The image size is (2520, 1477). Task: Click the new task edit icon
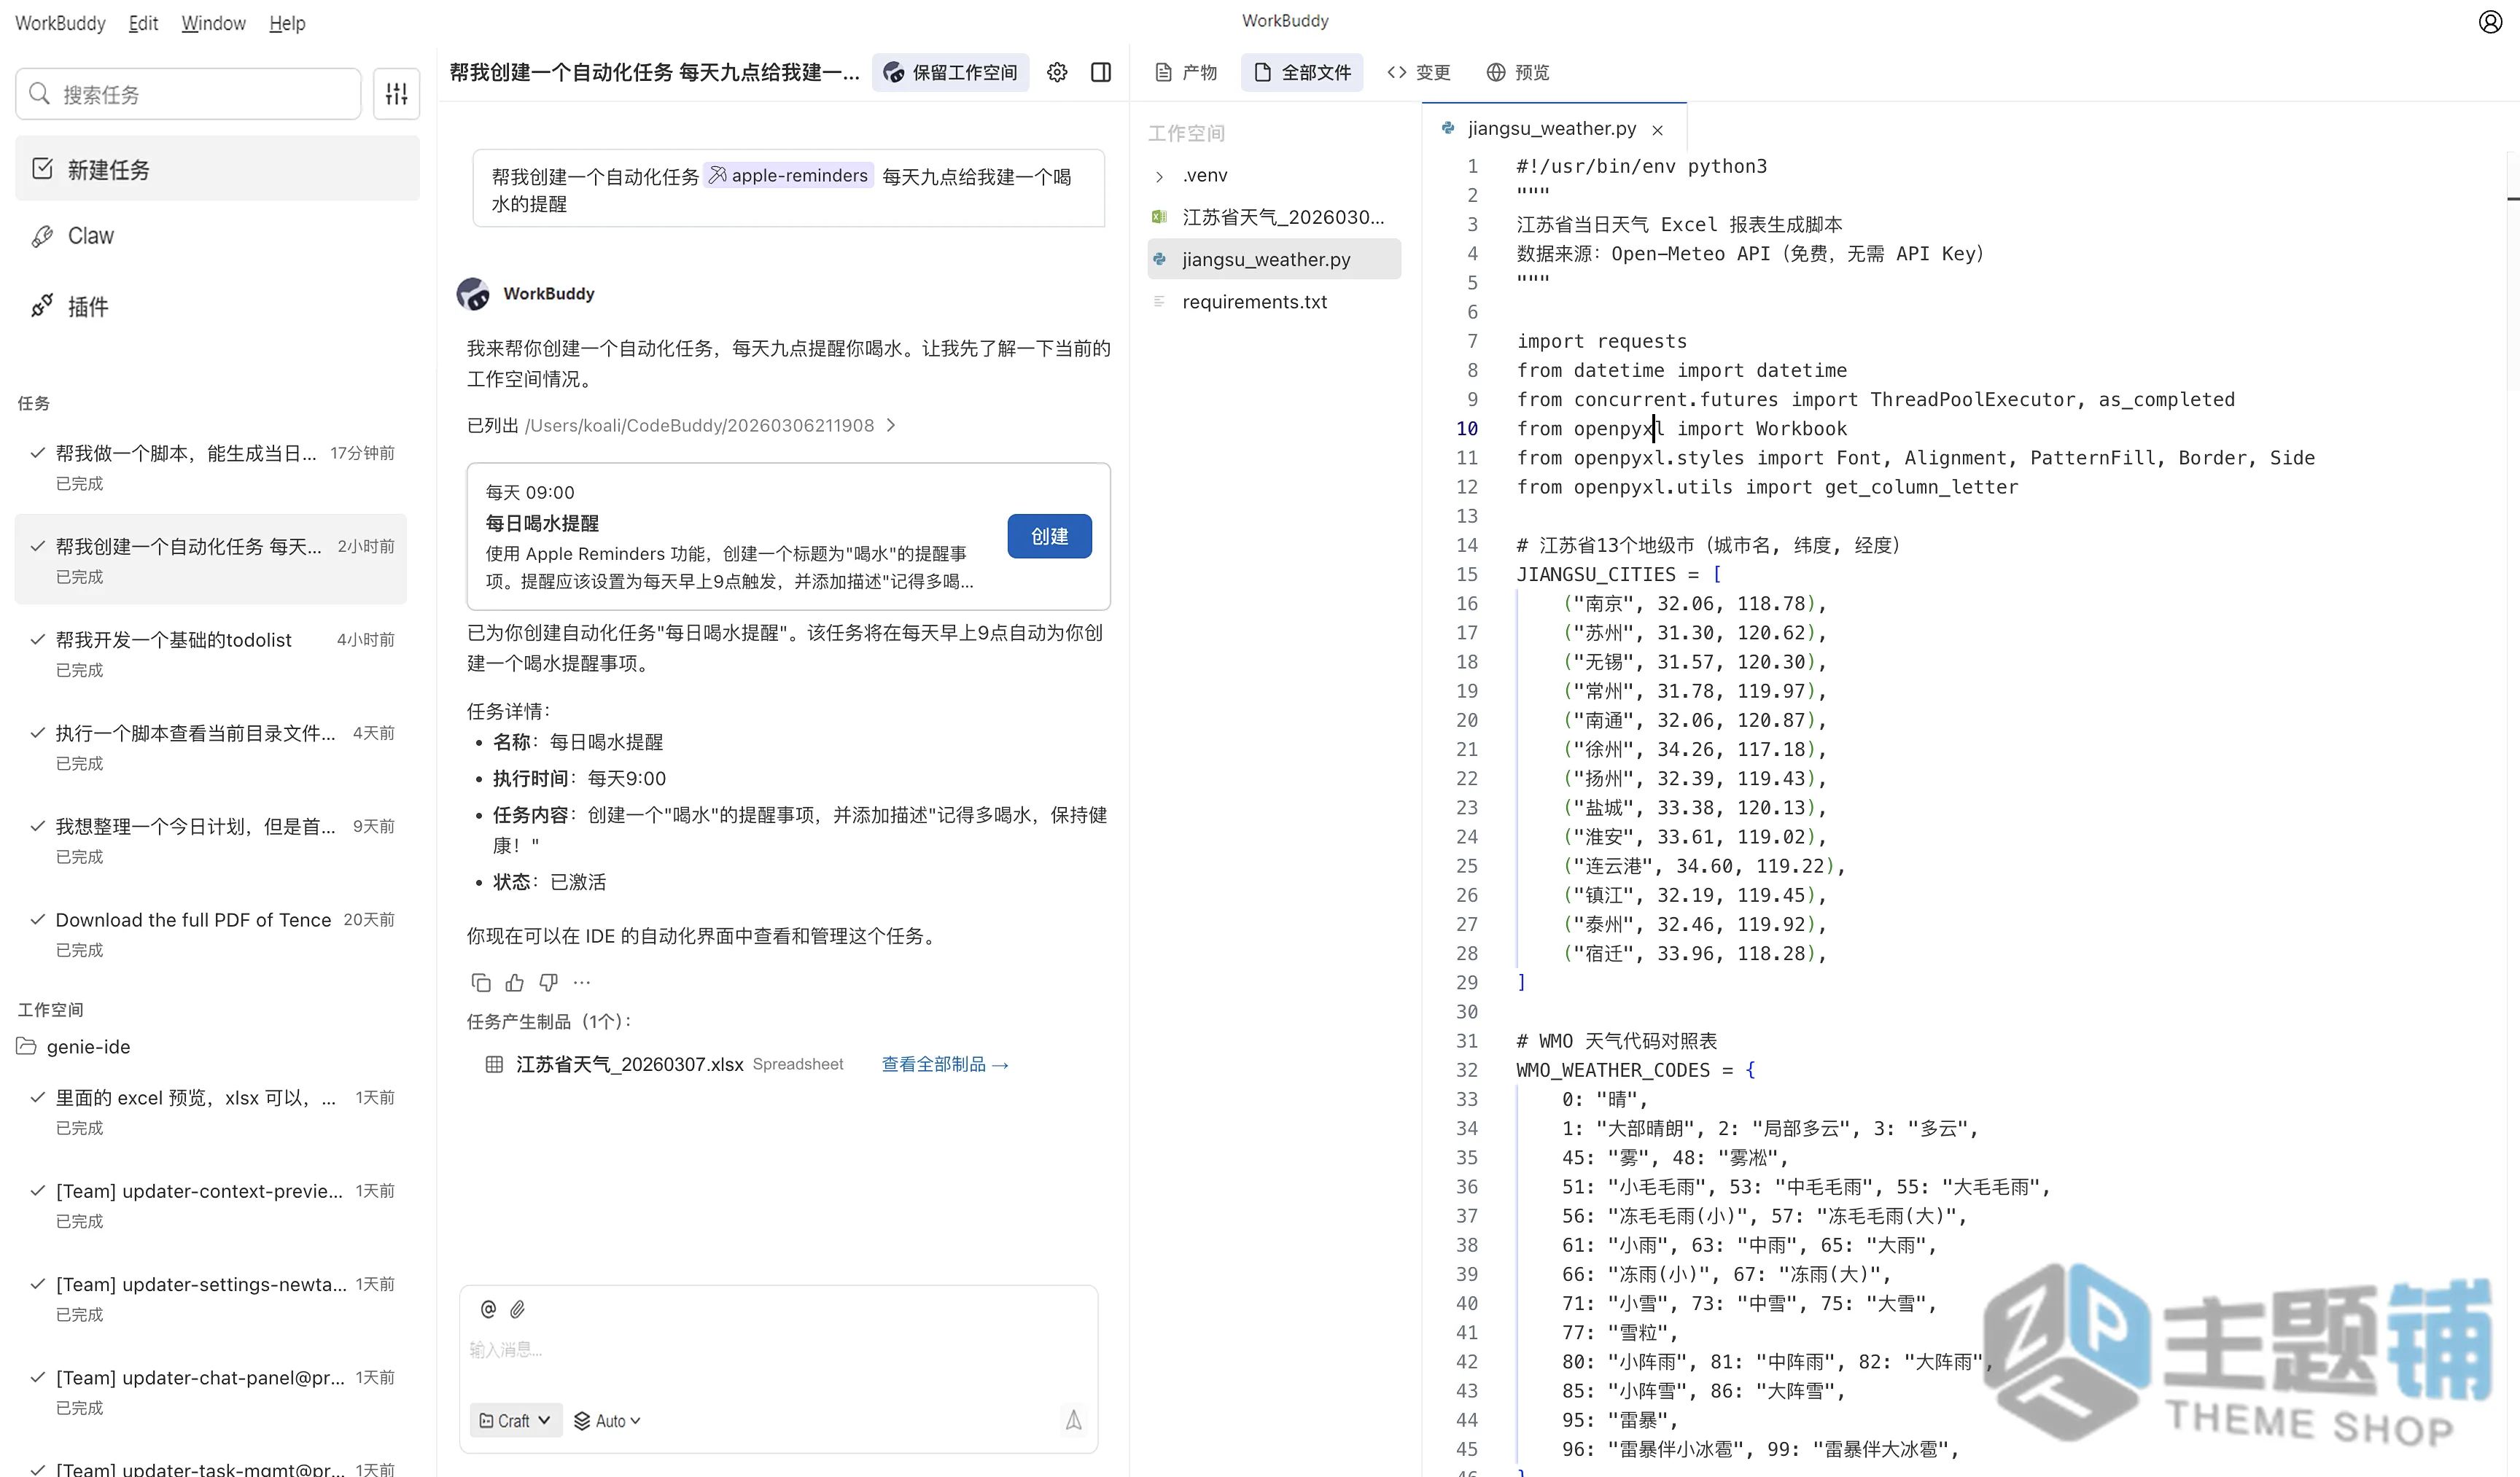click(42, 169)
